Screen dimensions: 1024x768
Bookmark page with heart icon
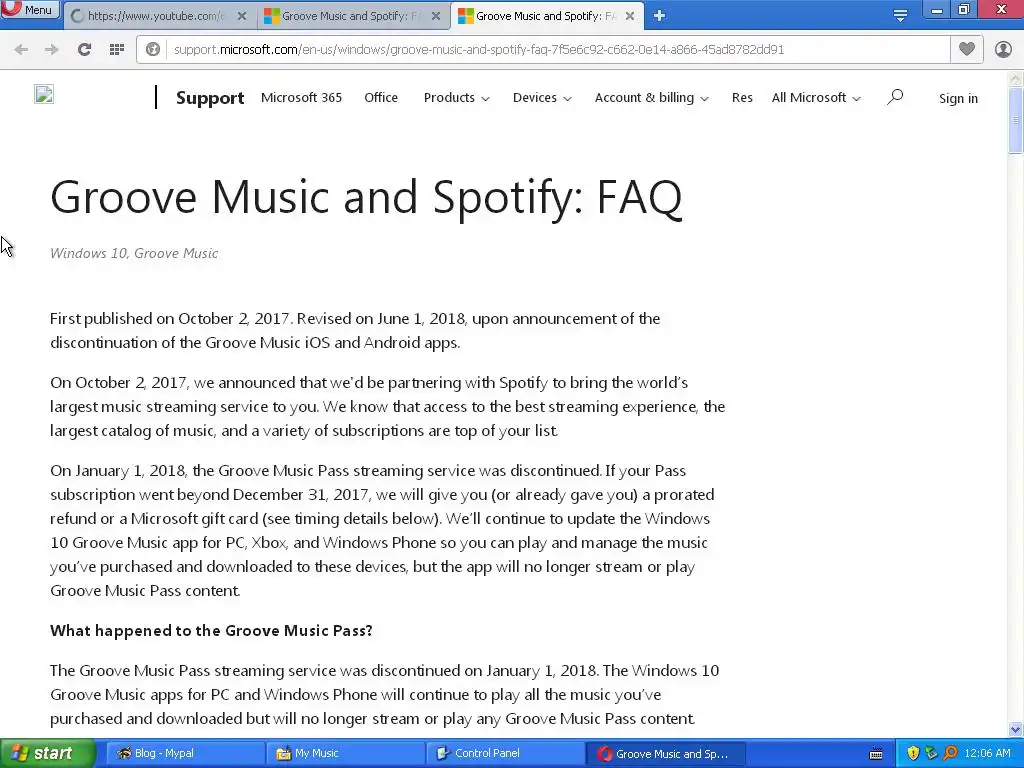pyautogui.click(x=967, y=49)
